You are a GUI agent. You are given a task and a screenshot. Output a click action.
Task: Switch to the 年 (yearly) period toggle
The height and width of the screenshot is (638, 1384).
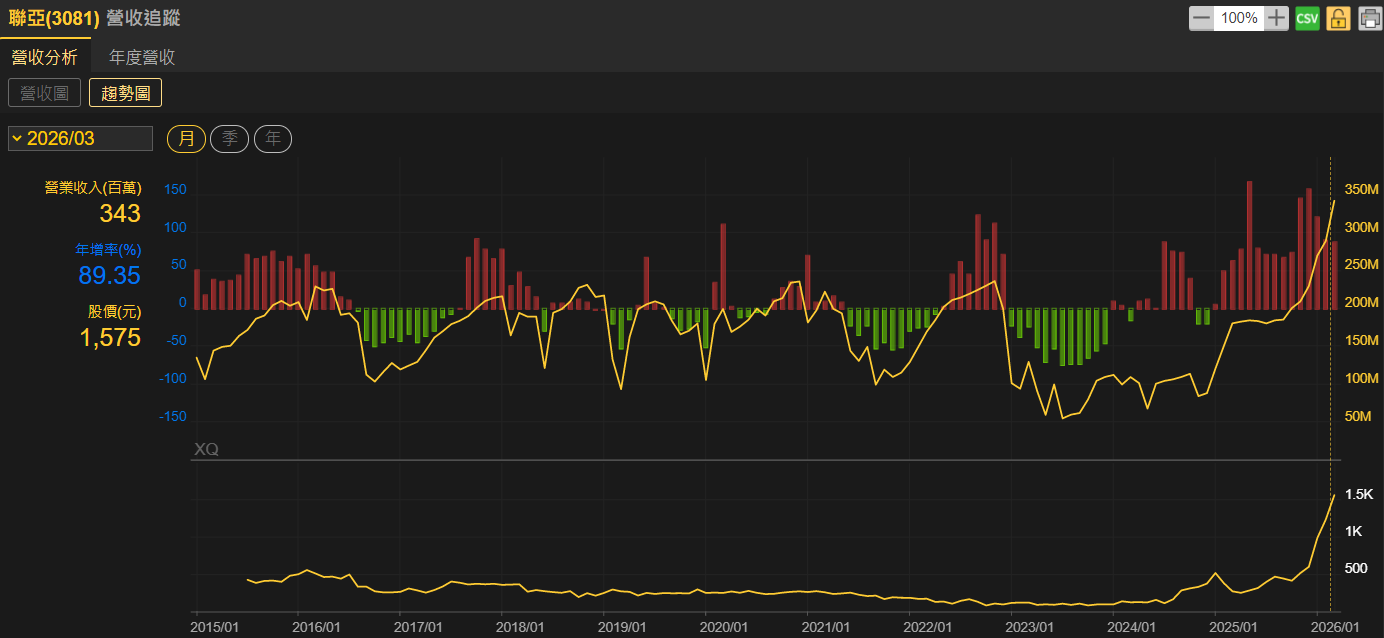tap(273, 139)
